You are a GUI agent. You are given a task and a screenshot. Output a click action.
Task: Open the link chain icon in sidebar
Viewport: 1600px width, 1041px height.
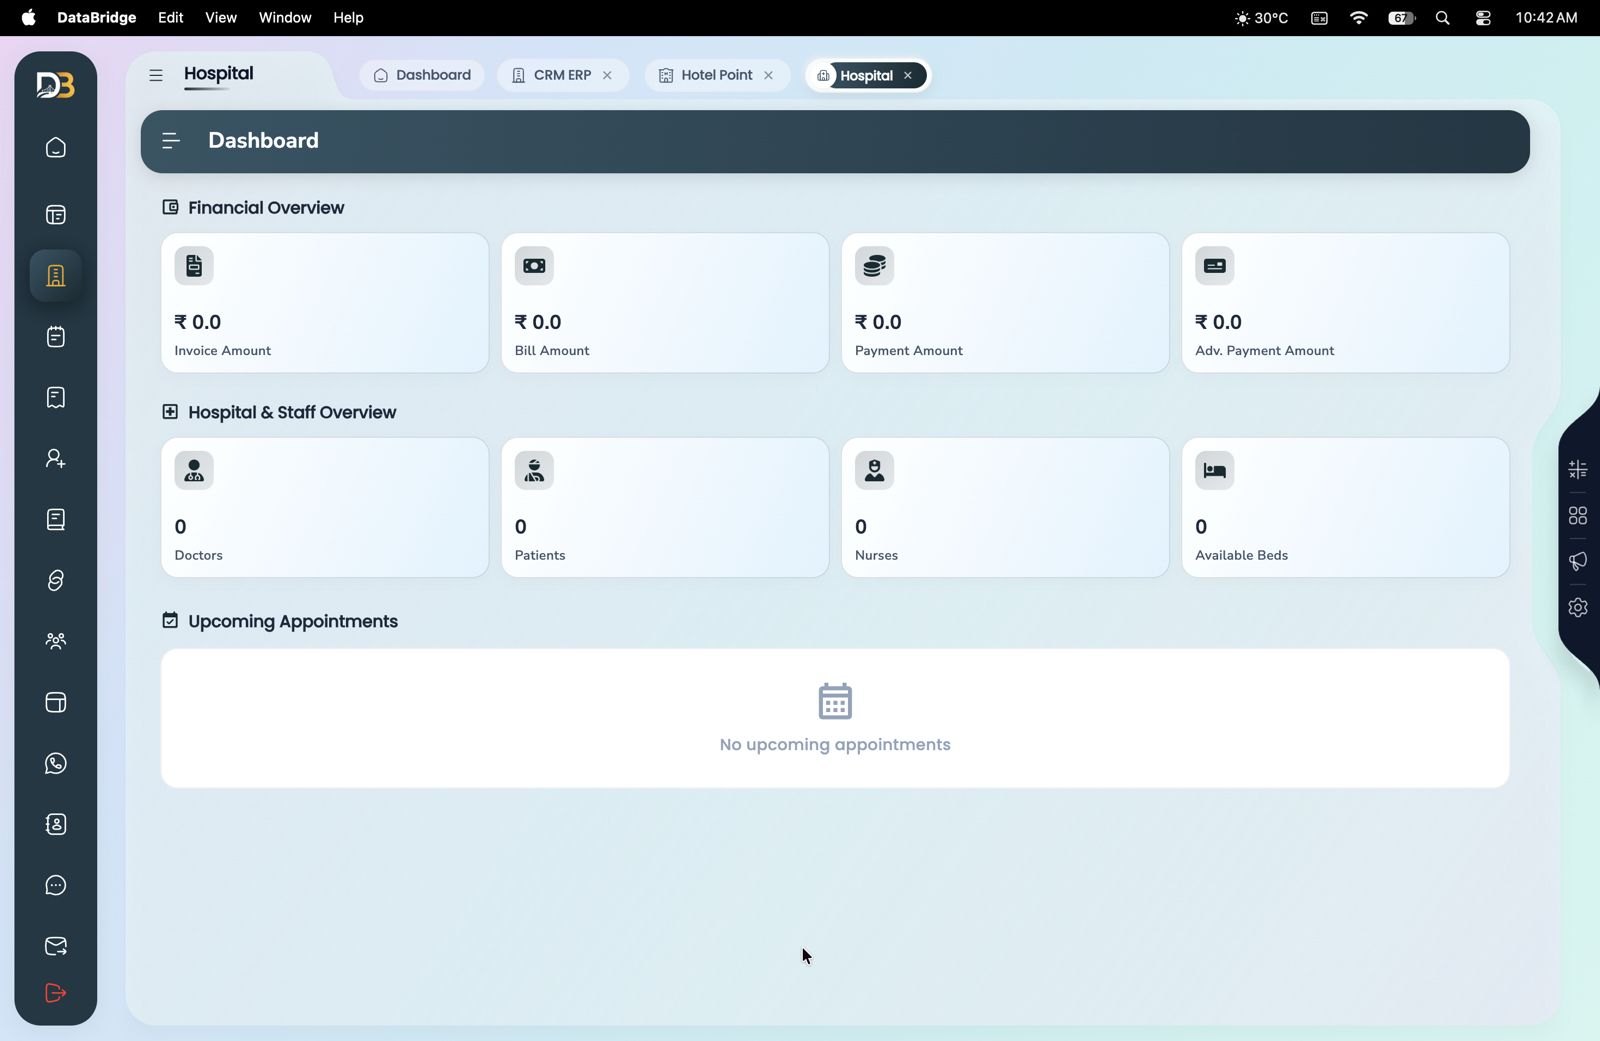point(56,581)
